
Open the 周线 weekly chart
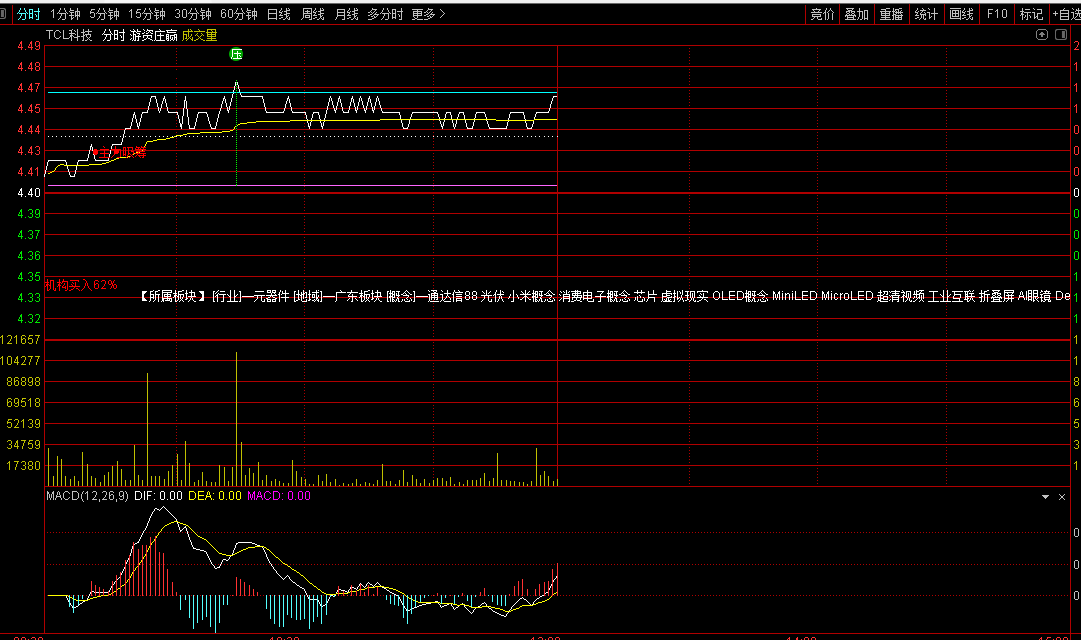(x=313, y=14)
